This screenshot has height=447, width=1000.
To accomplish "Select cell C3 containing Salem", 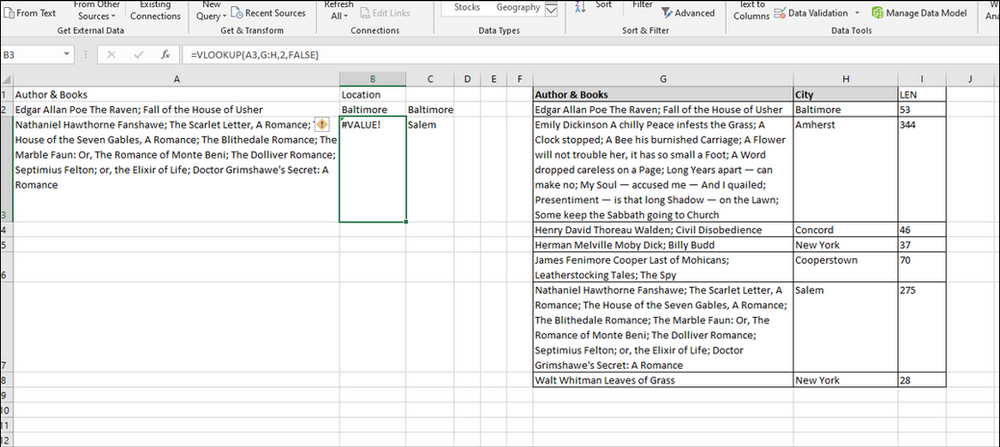I will 430,170.
